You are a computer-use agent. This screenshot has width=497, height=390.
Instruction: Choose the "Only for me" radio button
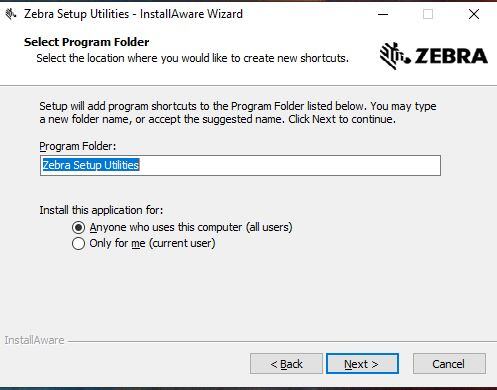(x=78, y=244)
